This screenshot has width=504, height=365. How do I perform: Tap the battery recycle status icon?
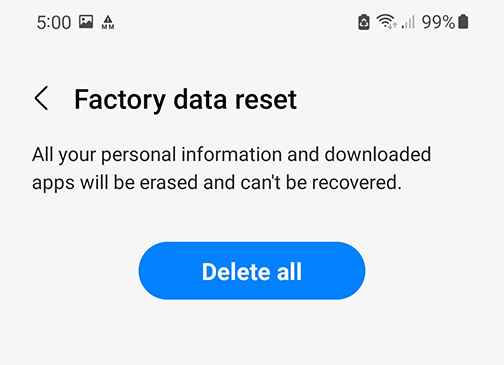364,22
